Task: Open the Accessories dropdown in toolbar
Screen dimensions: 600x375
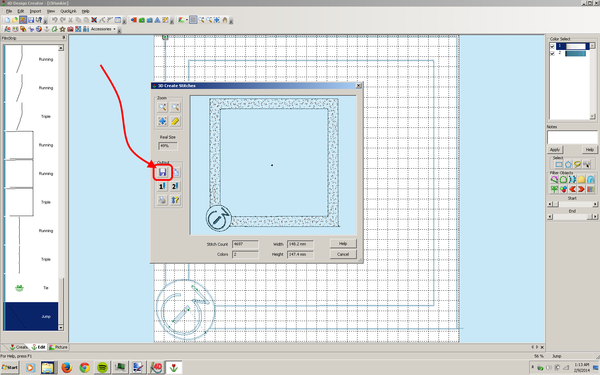Action: pyautogui.click(x=103, y=29)
